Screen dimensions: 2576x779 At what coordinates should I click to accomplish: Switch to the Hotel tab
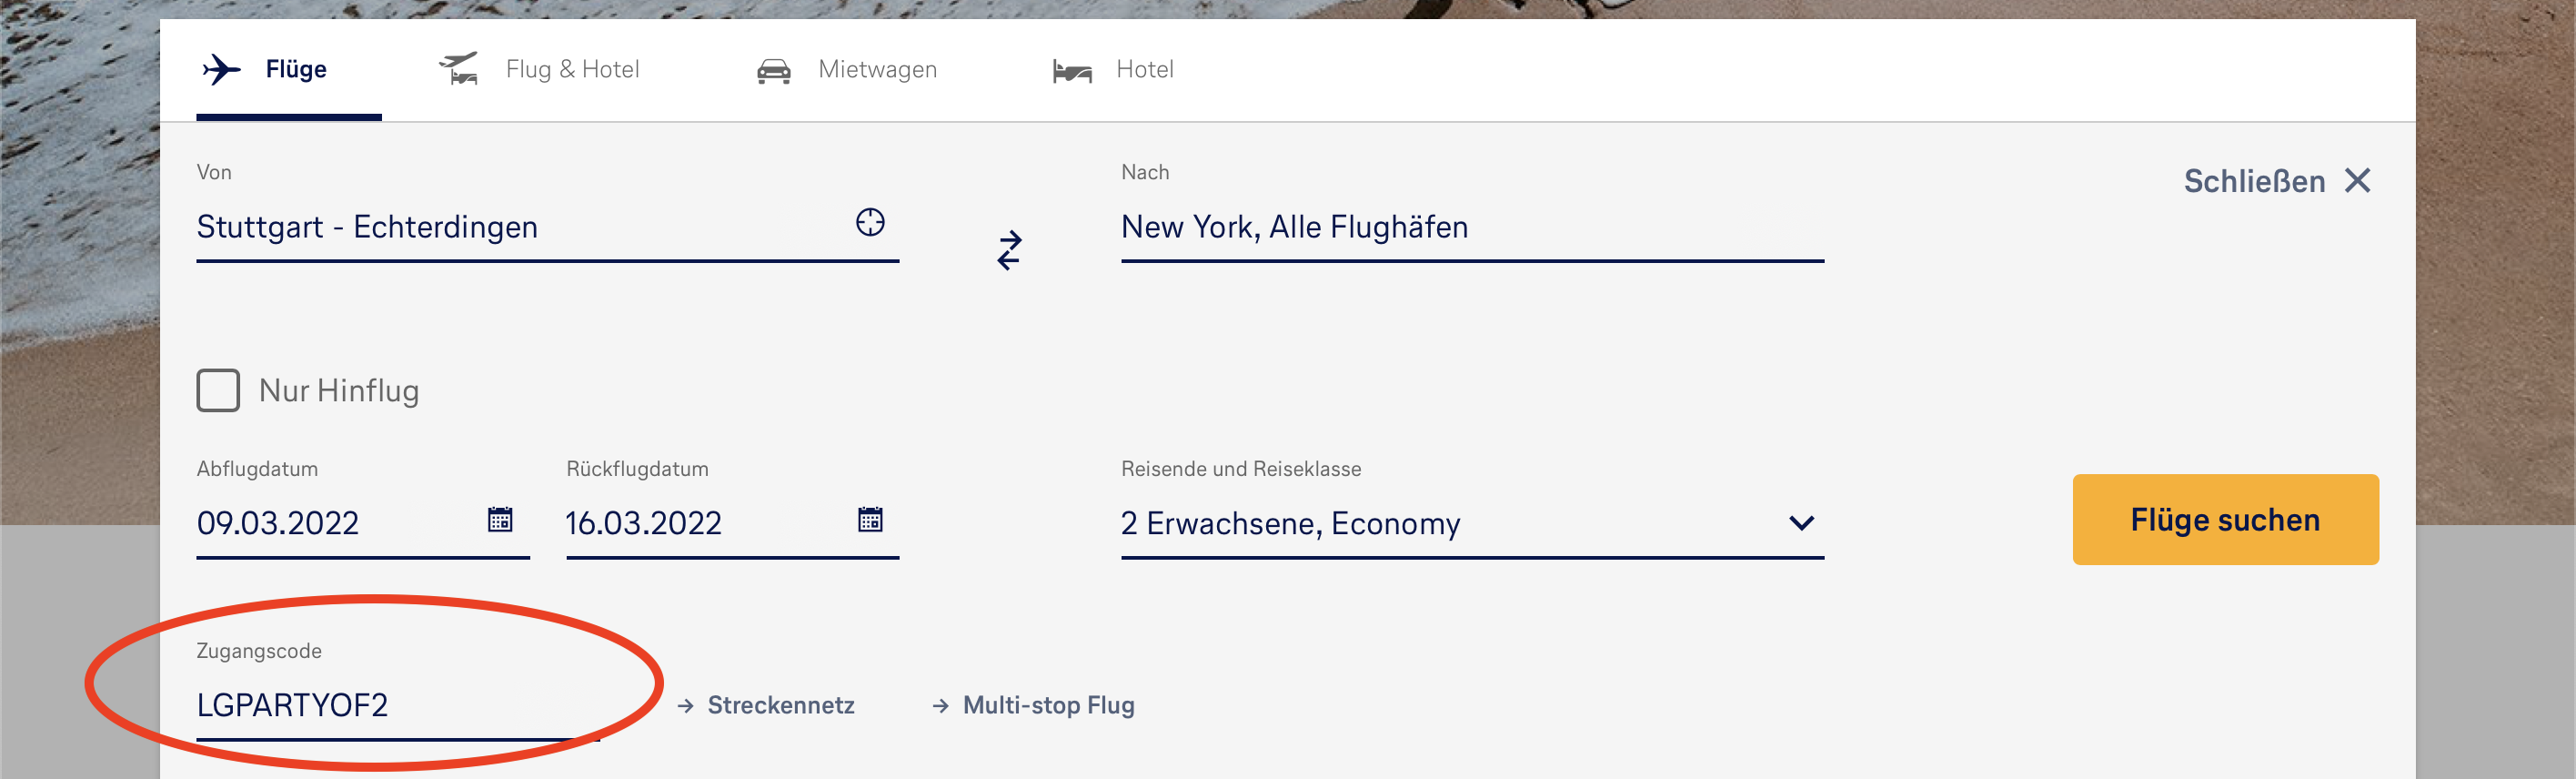tap(1144, 70)
